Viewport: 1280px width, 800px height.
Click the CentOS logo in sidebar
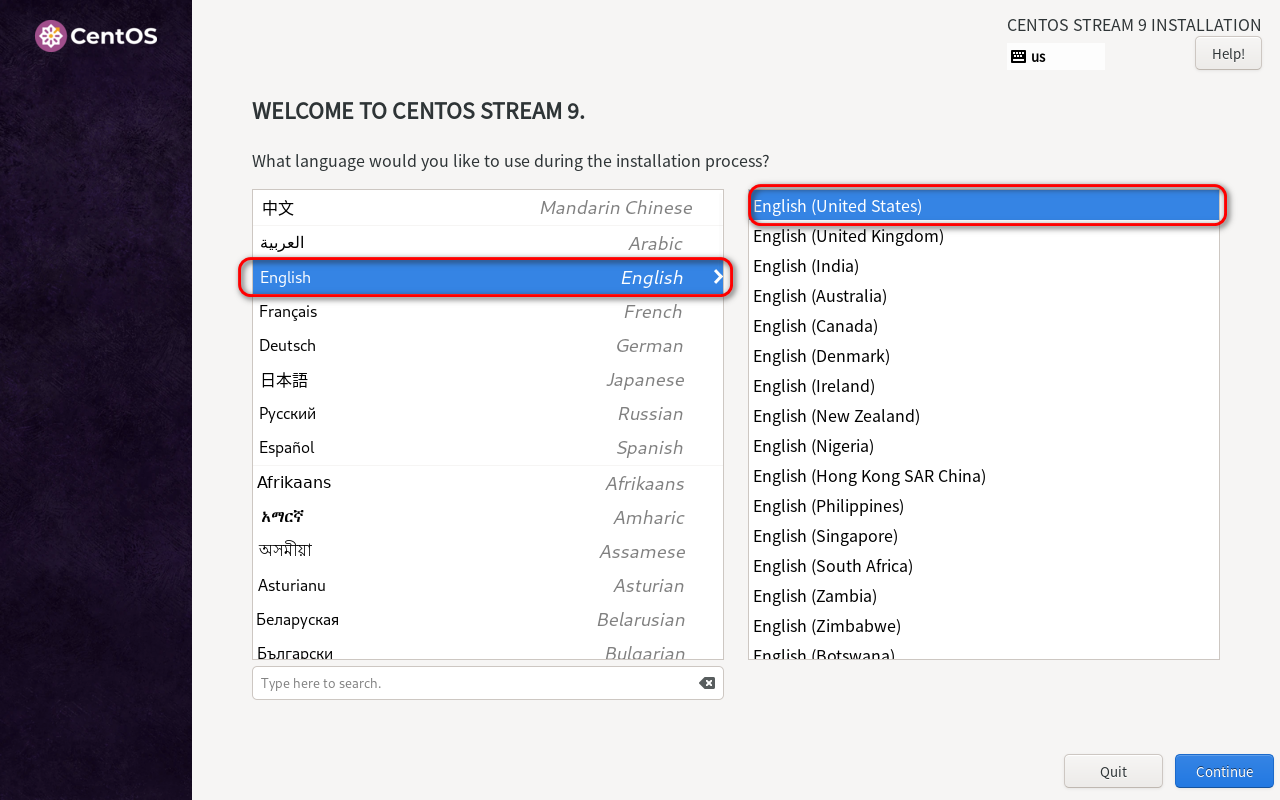pos(96,37)
